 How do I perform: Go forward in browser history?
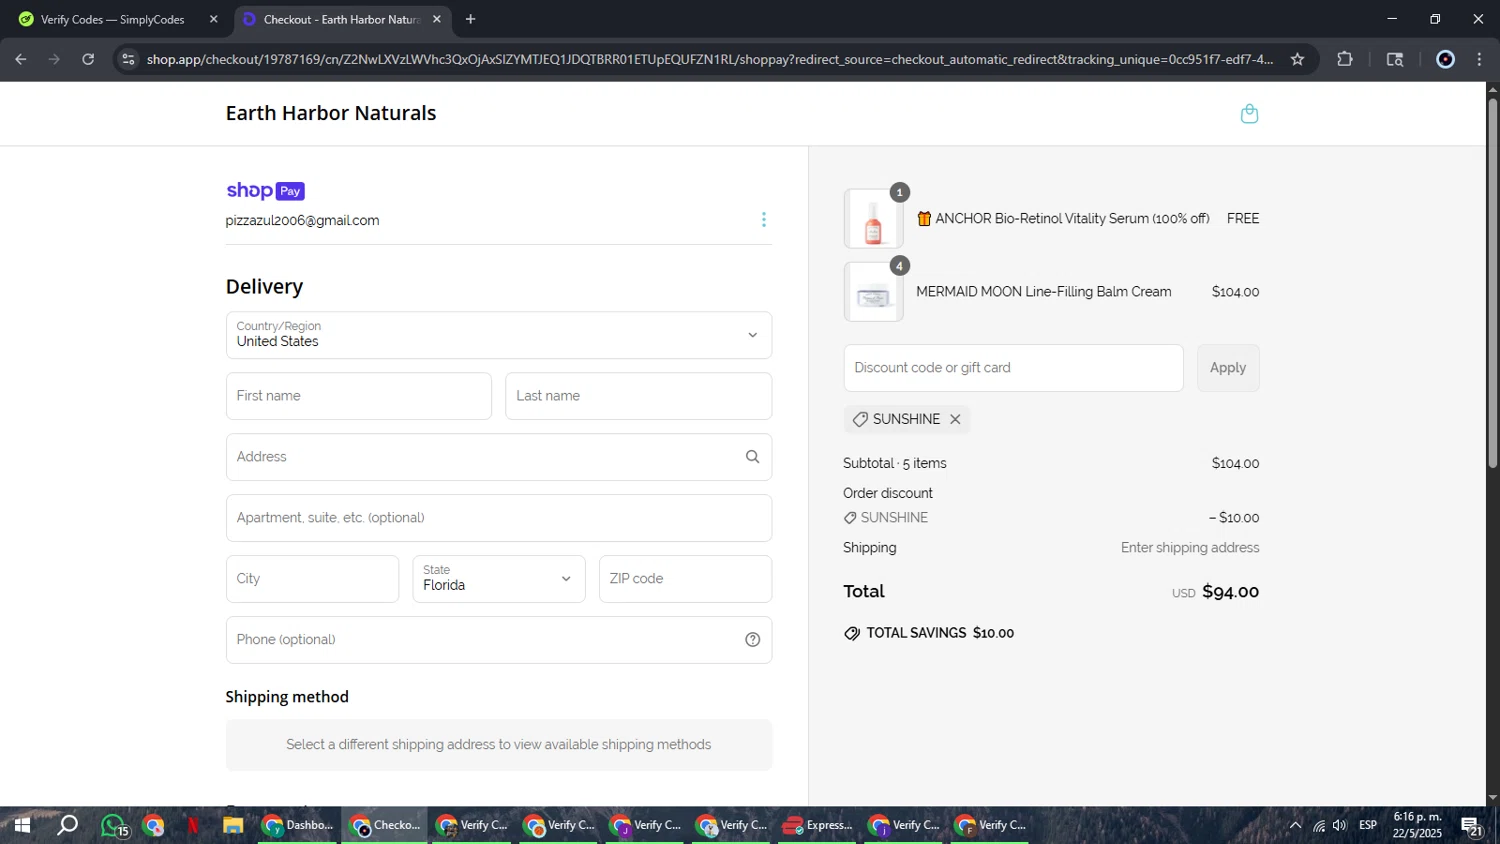click(54, 59)
